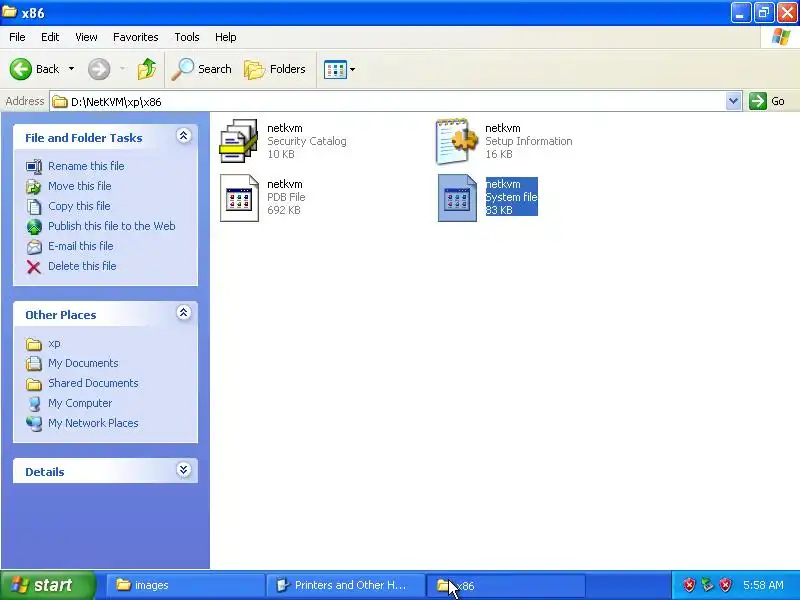Click the Up one level folder icon

(147, 69)
